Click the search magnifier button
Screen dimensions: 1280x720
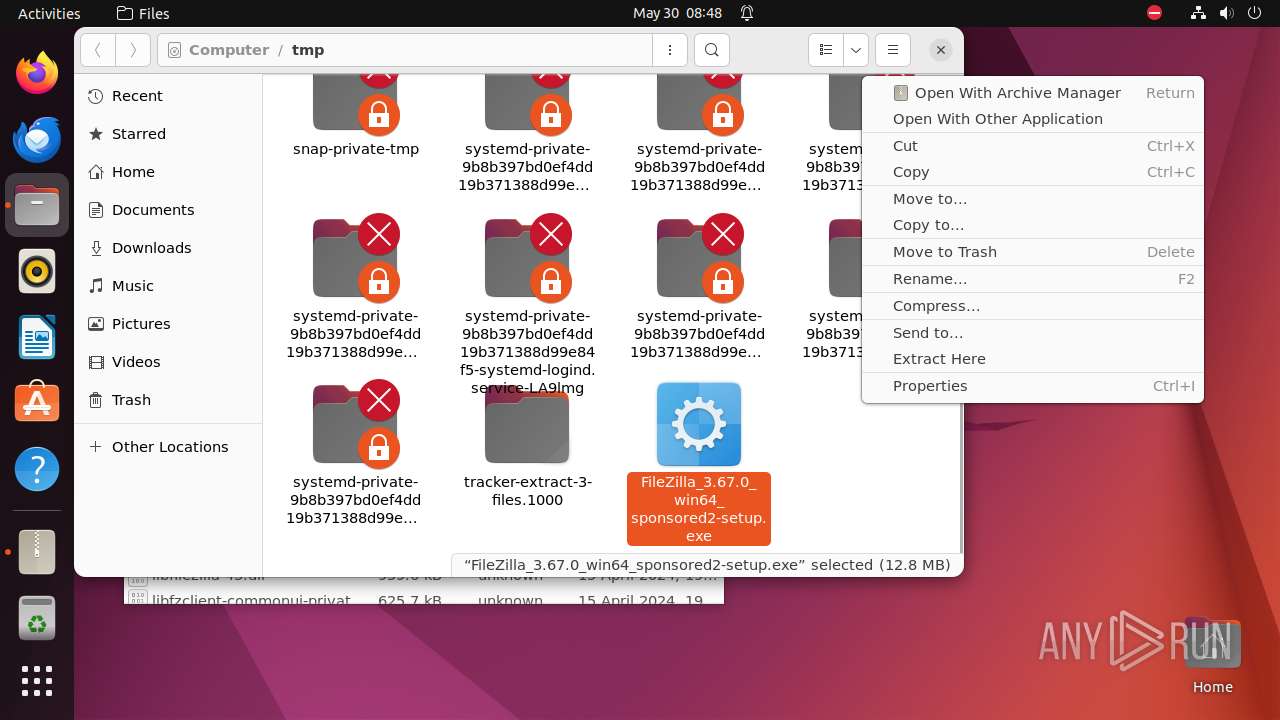[711, 50]
